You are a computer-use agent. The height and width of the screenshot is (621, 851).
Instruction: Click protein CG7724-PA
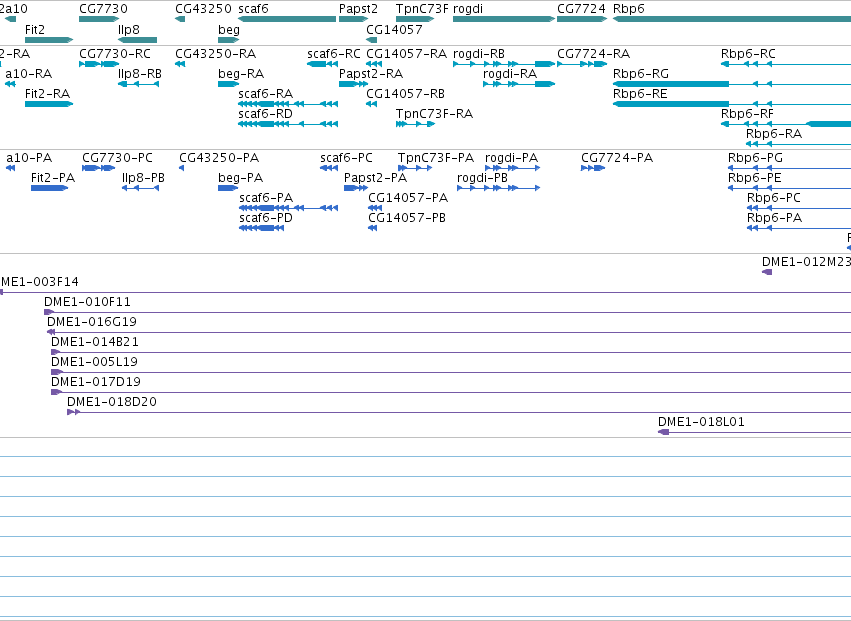(x=593, y=168)
